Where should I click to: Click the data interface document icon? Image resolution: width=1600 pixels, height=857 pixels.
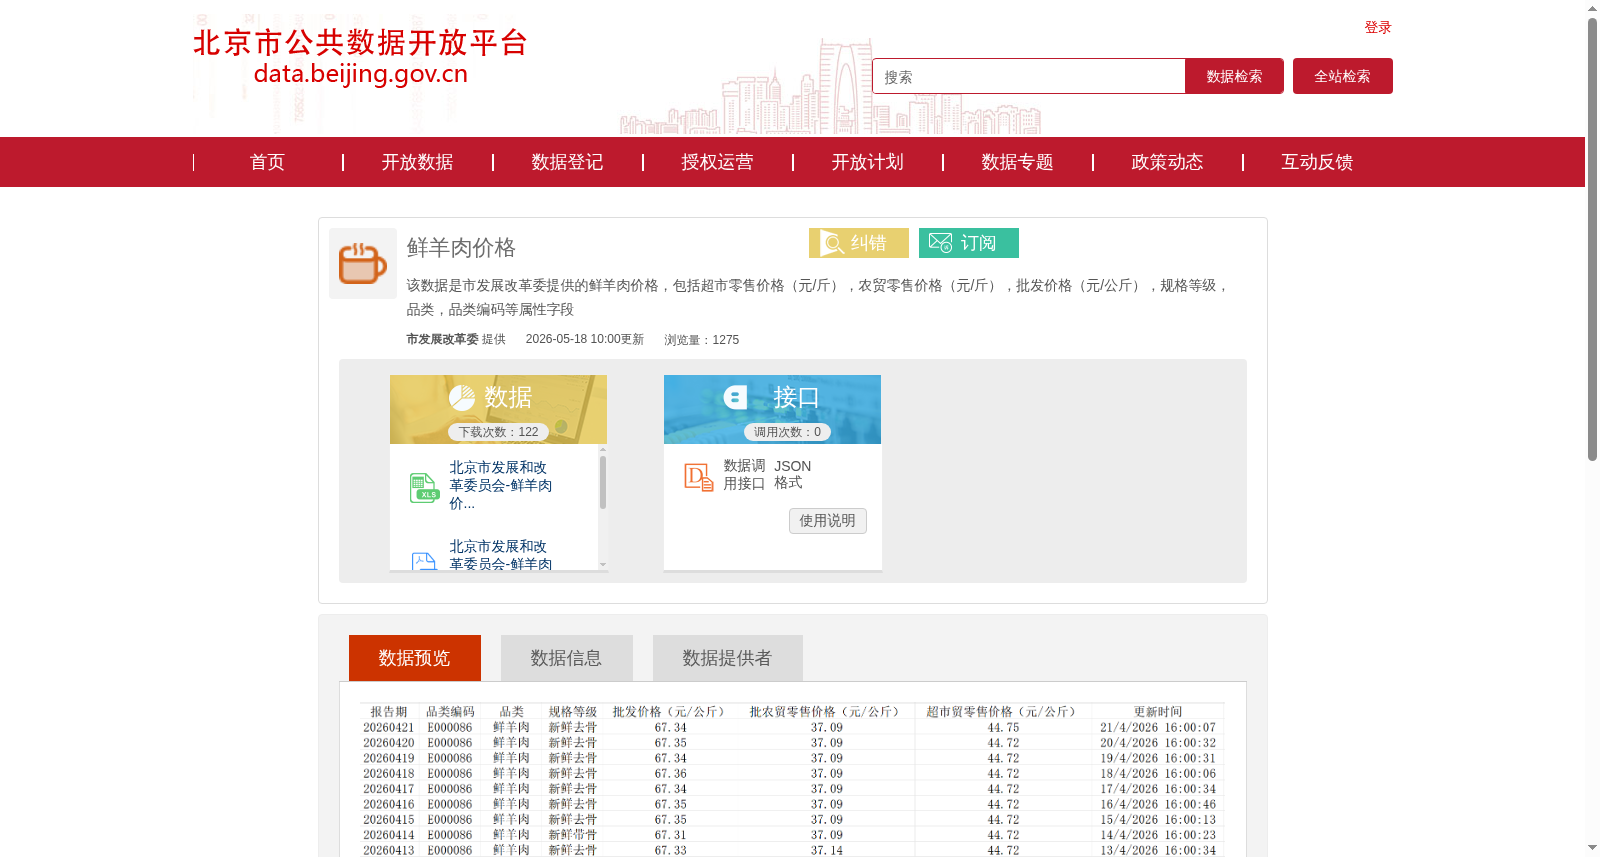698,477
